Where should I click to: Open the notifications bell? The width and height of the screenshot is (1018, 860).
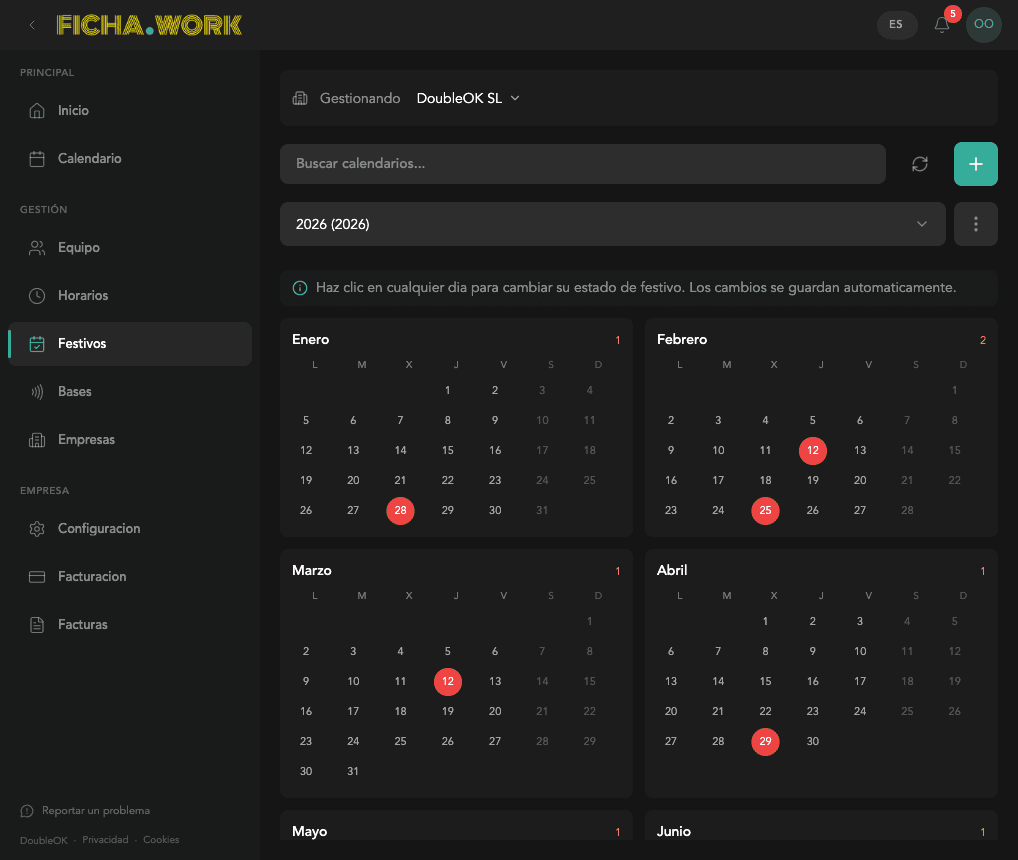coord(942,25)
